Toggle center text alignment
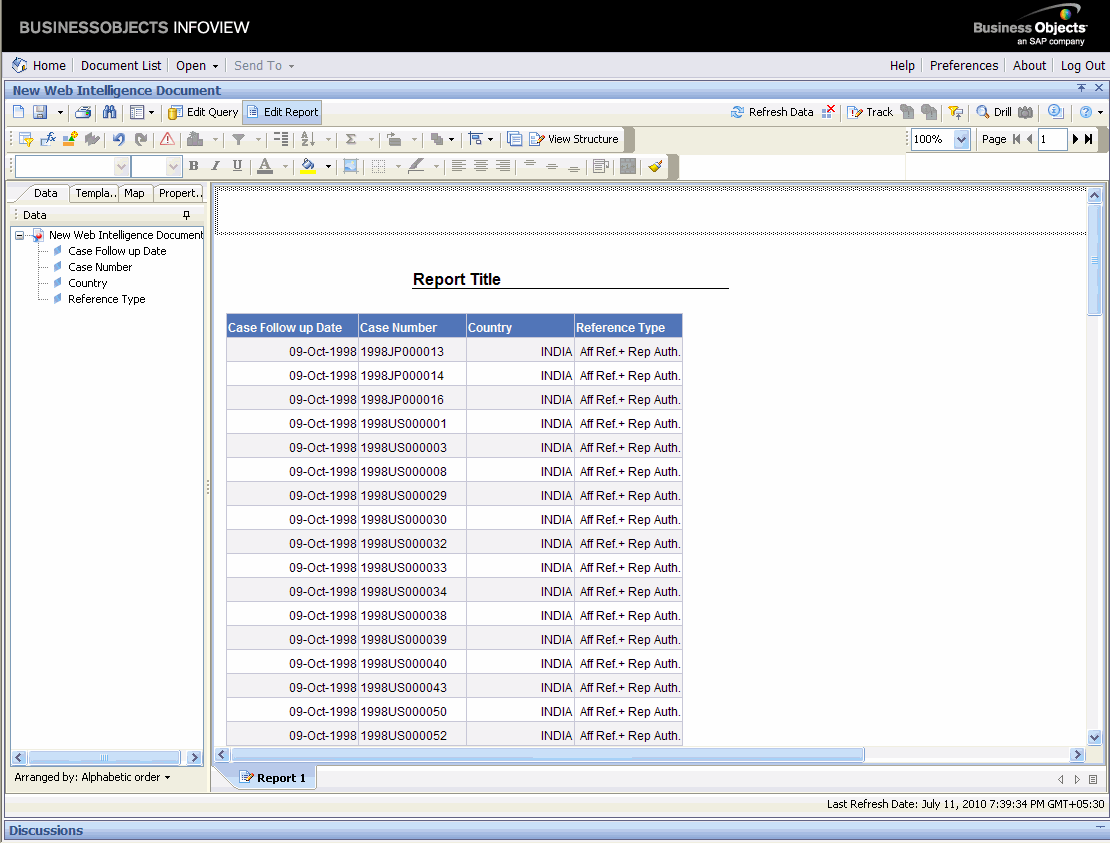This screenshot has width=1110, height=844. tap(481, 166)
